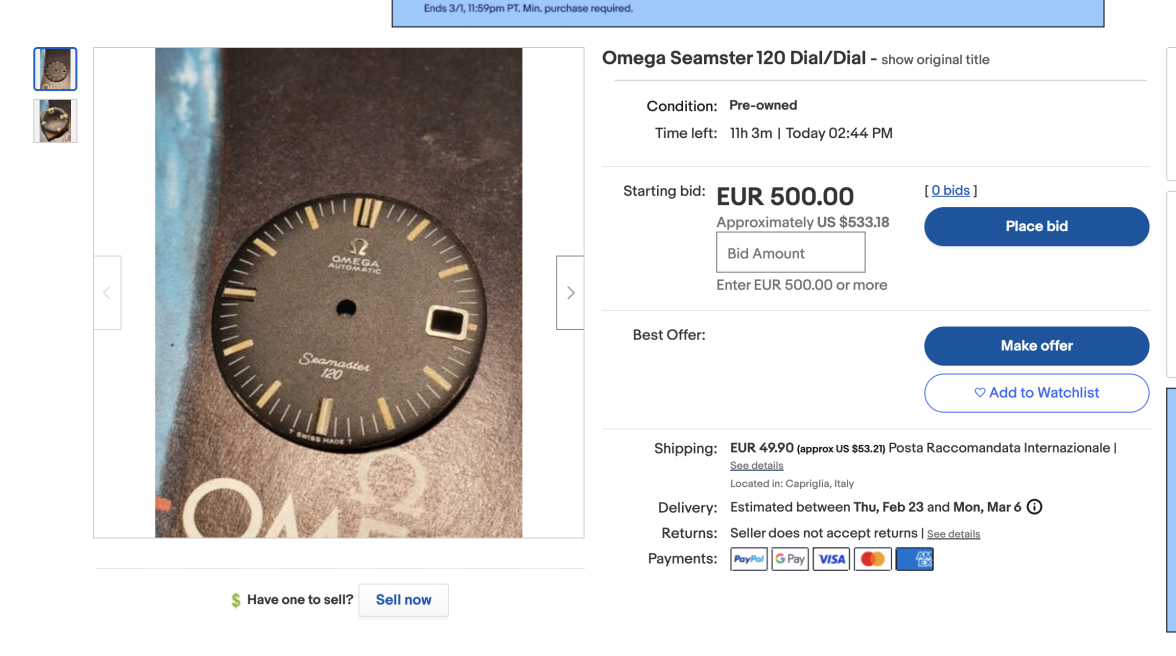Show the next listing photo
Screen dimensions: 1176x656
pos(570,293)
